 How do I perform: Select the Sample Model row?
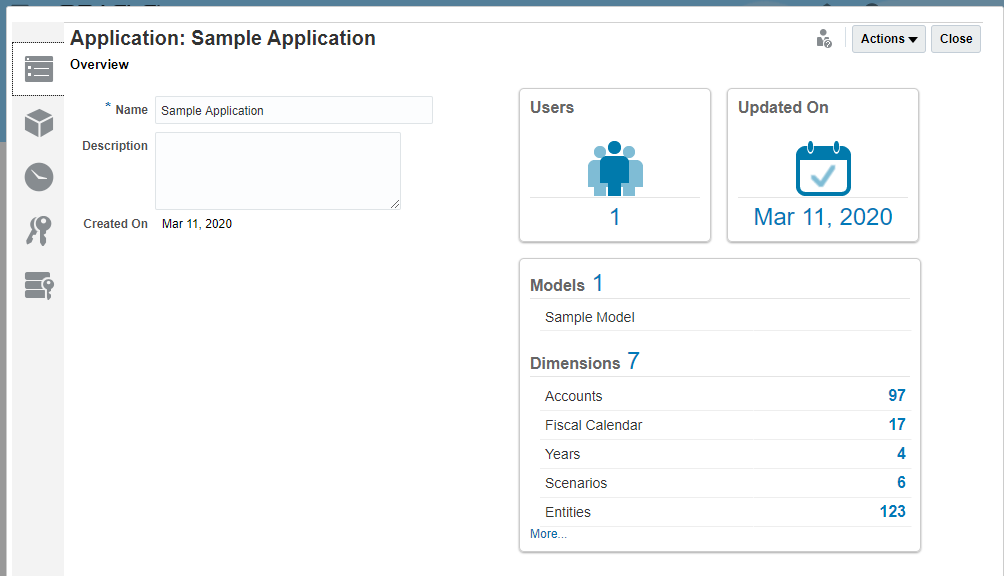[725, 317]
